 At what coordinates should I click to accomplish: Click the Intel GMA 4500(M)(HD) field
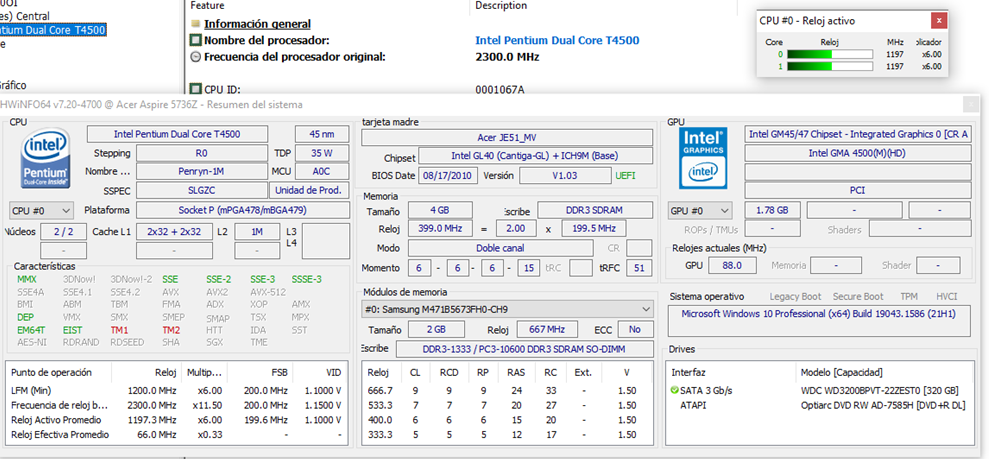(x=857, y=153)
